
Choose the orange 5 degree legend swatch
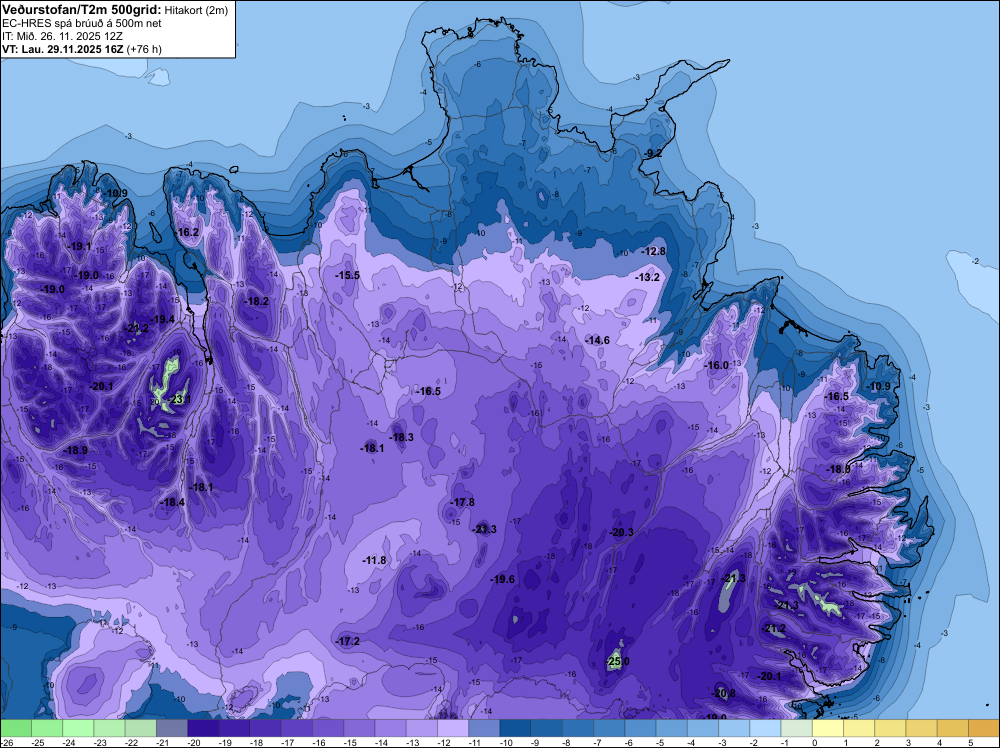984,728
